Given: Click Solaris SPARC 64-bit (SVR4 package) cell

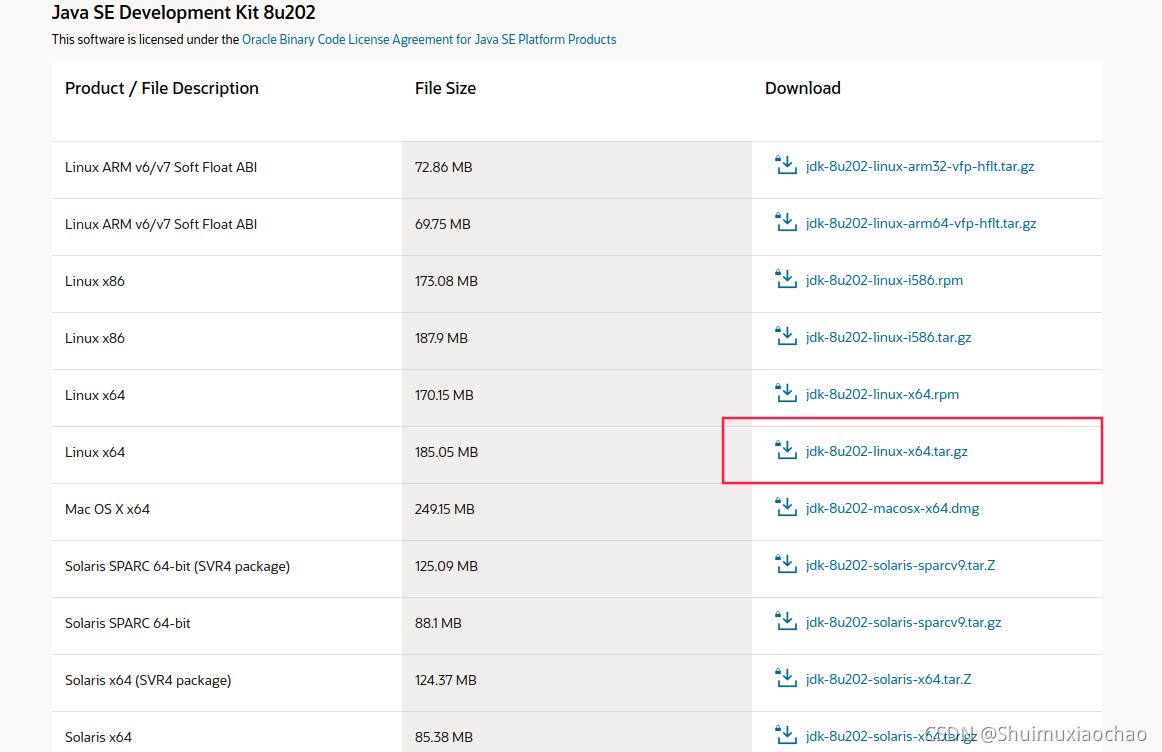Looking at the screenshot, I should [227, 569].
